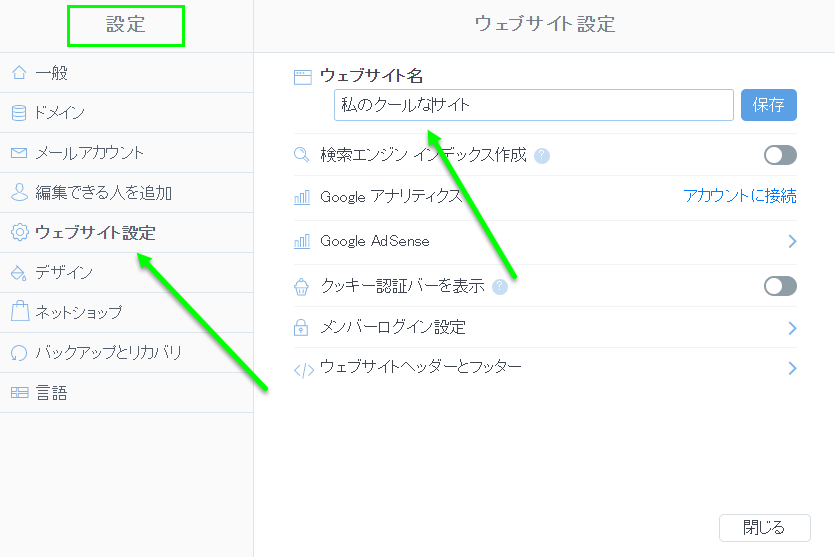Open help tooltip for クッキー認証バーを表示
Screen dimensions: 835x557
[x=500, y=287]
